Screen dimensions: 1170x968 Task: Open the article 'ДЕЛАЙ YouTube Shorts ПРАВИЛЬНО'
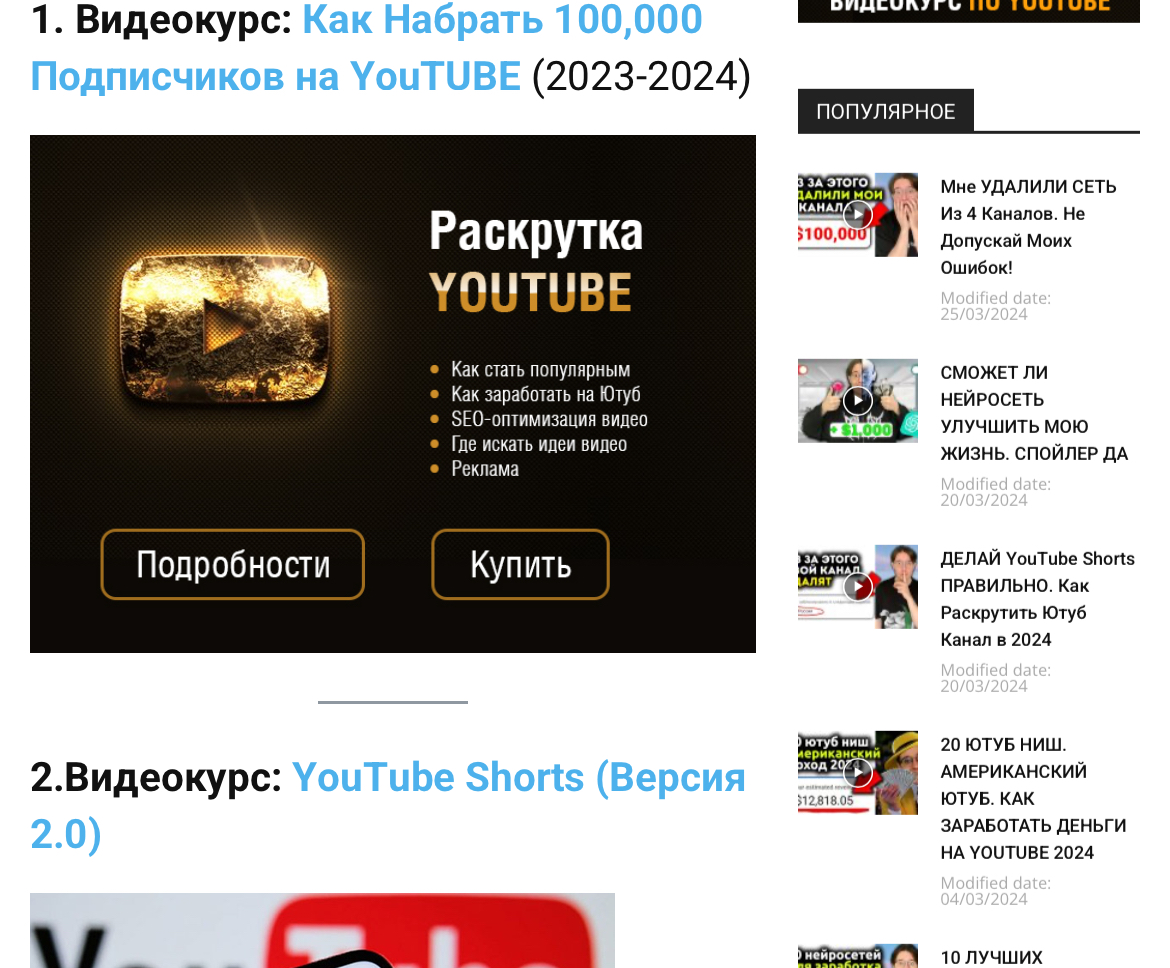pos(1037,599)
